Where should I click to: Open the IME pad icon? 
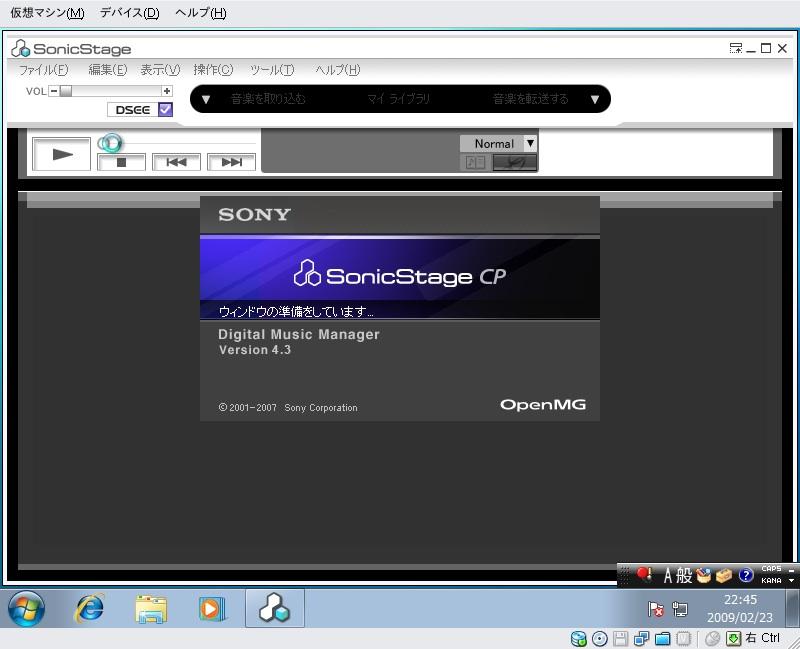(704, 576)
